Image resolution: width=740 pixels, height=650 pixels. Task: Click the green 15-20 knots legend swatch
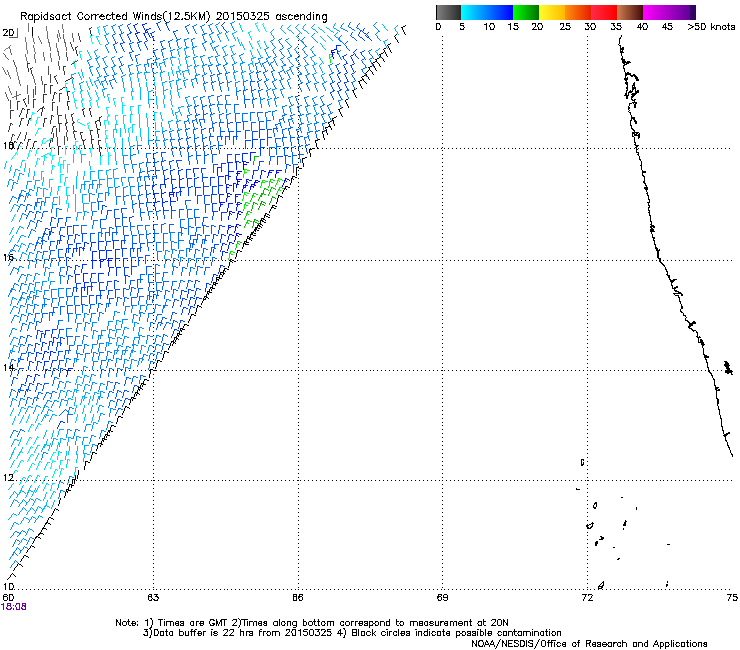[526, 13]
